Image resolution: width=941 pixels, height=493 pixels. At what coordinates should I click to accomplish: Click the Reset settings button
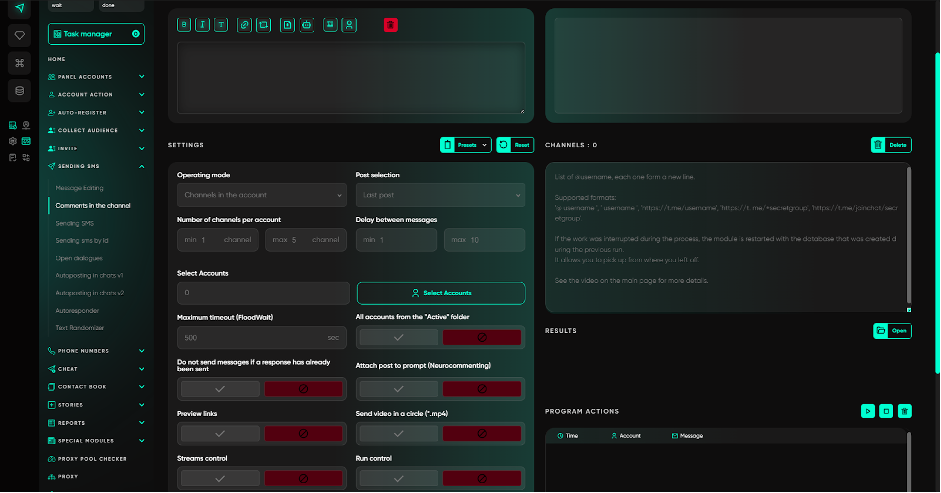pos(515,145)
